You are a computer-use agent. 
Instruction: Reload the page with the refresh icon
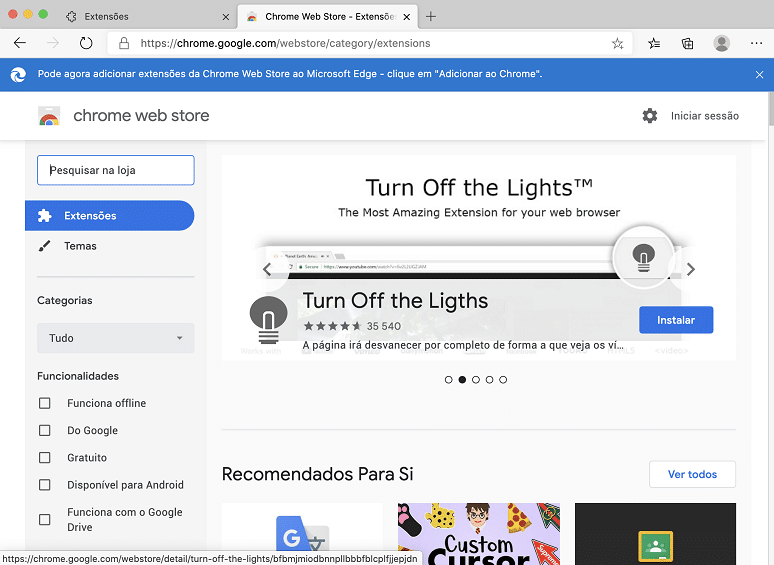coord(86,43)
